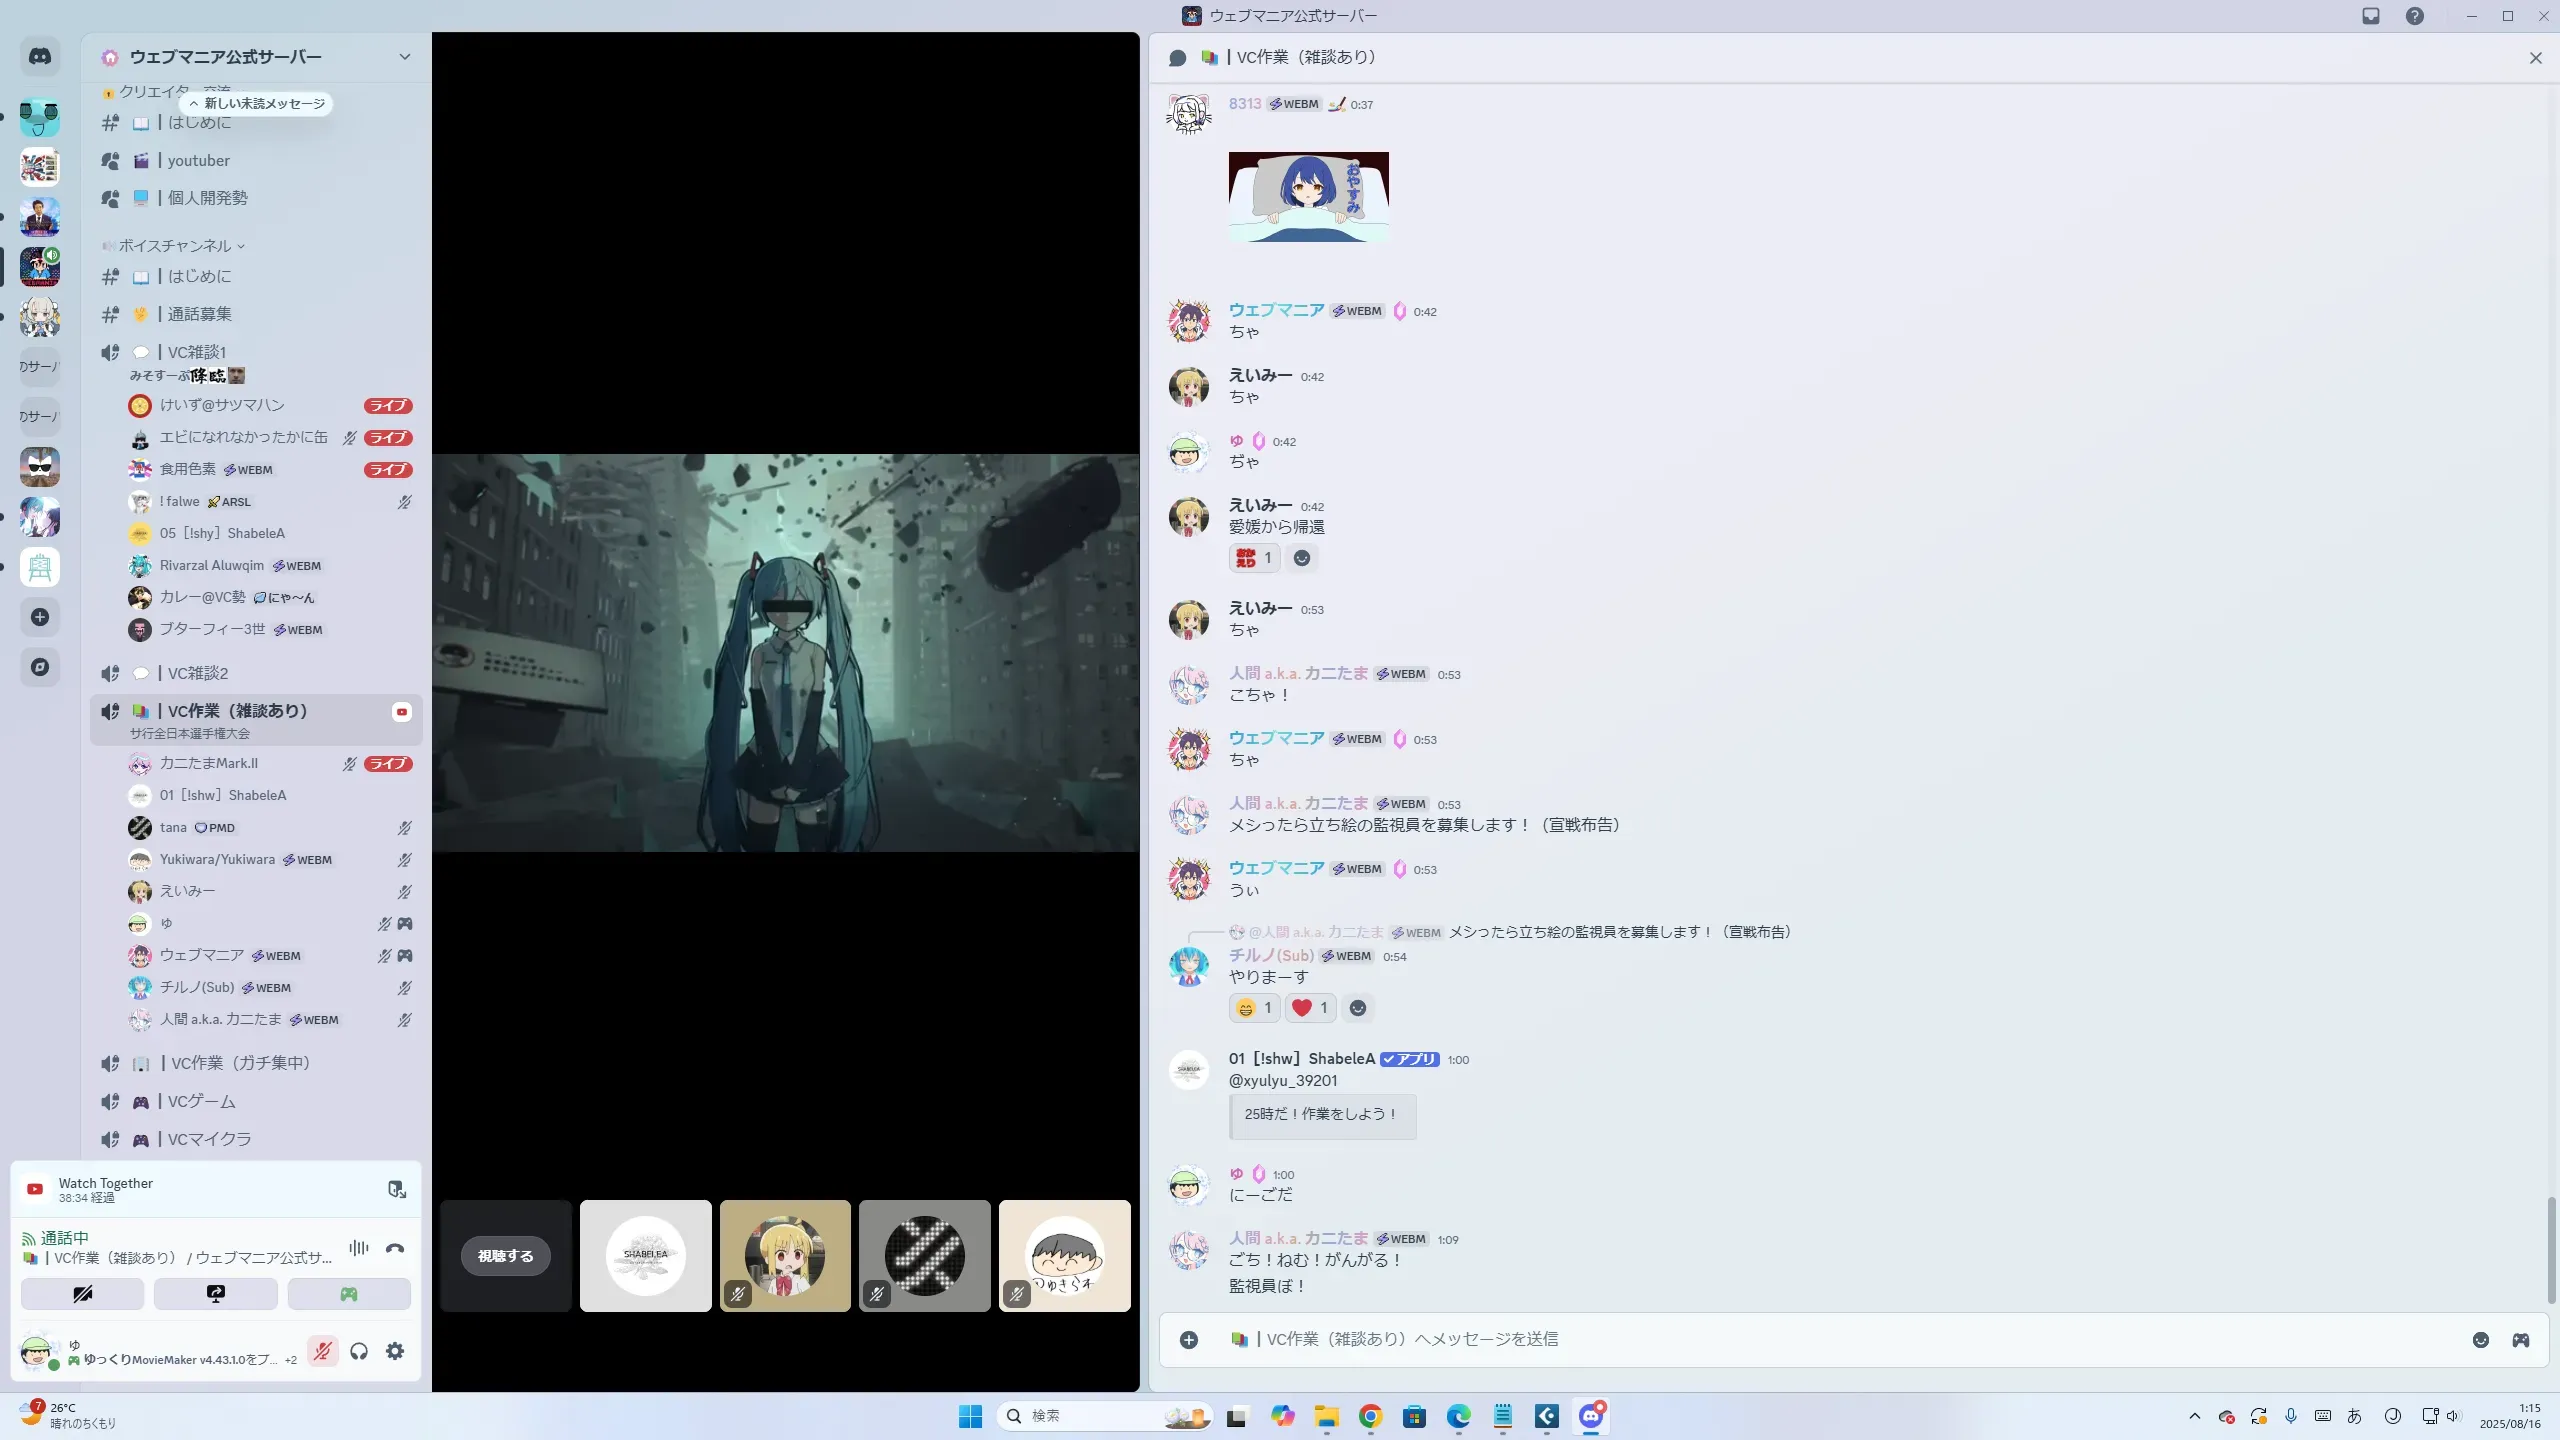Jump to 新しい未読メッセージ new unread banner

[257, 104]
